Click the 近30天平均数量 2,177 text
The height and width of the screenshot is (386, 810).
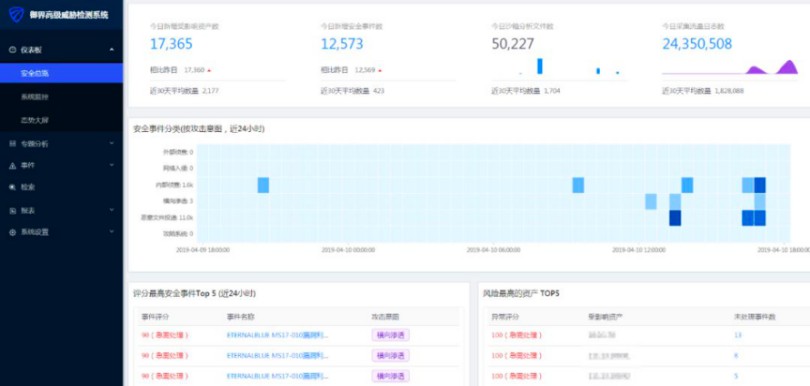click(184, 91)
